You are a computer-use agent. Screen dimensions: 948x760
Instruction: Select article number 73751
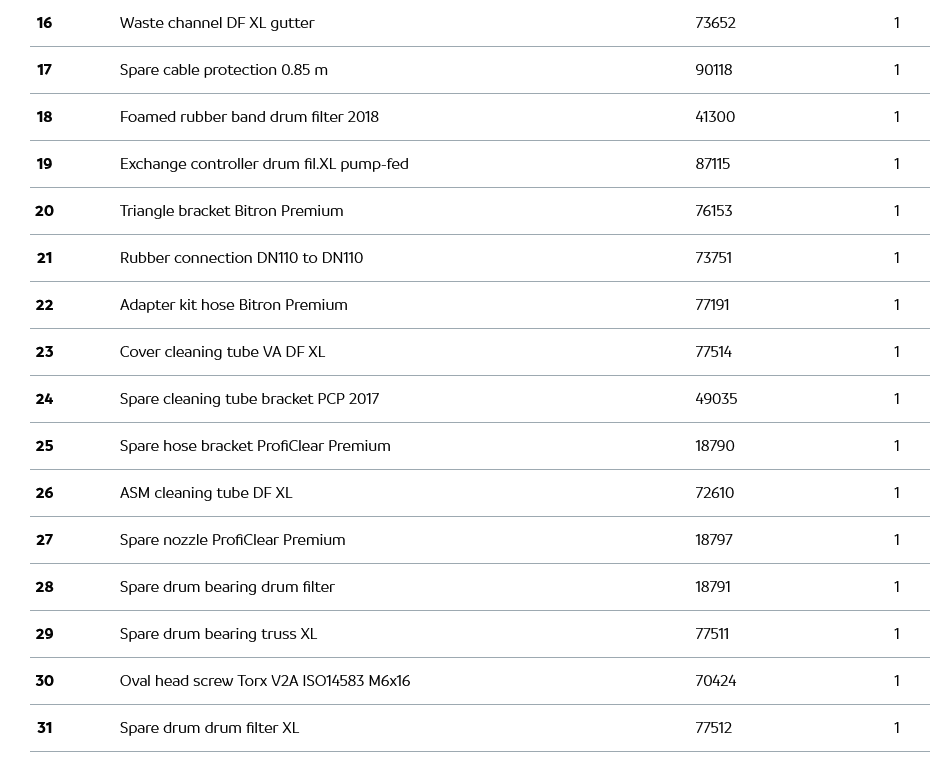[x=713, y=258]
